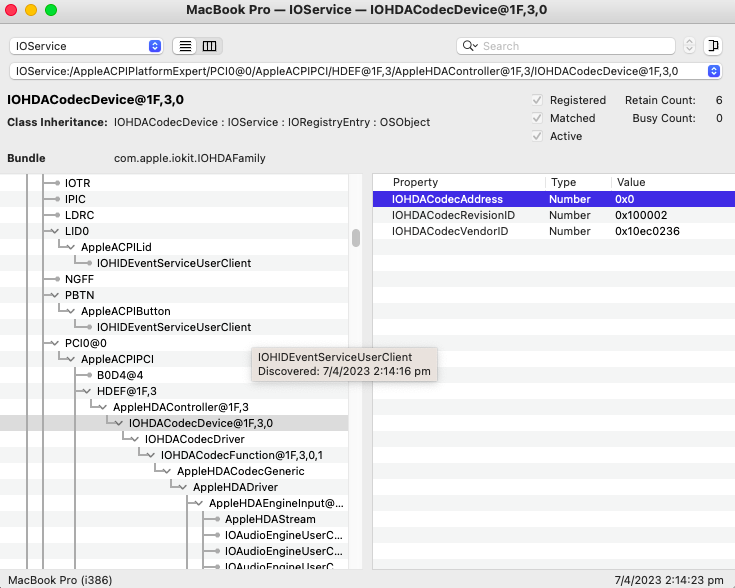
Task: Select the IOHDACodecRevisionID property row
Action: click(x=554, y=215)
